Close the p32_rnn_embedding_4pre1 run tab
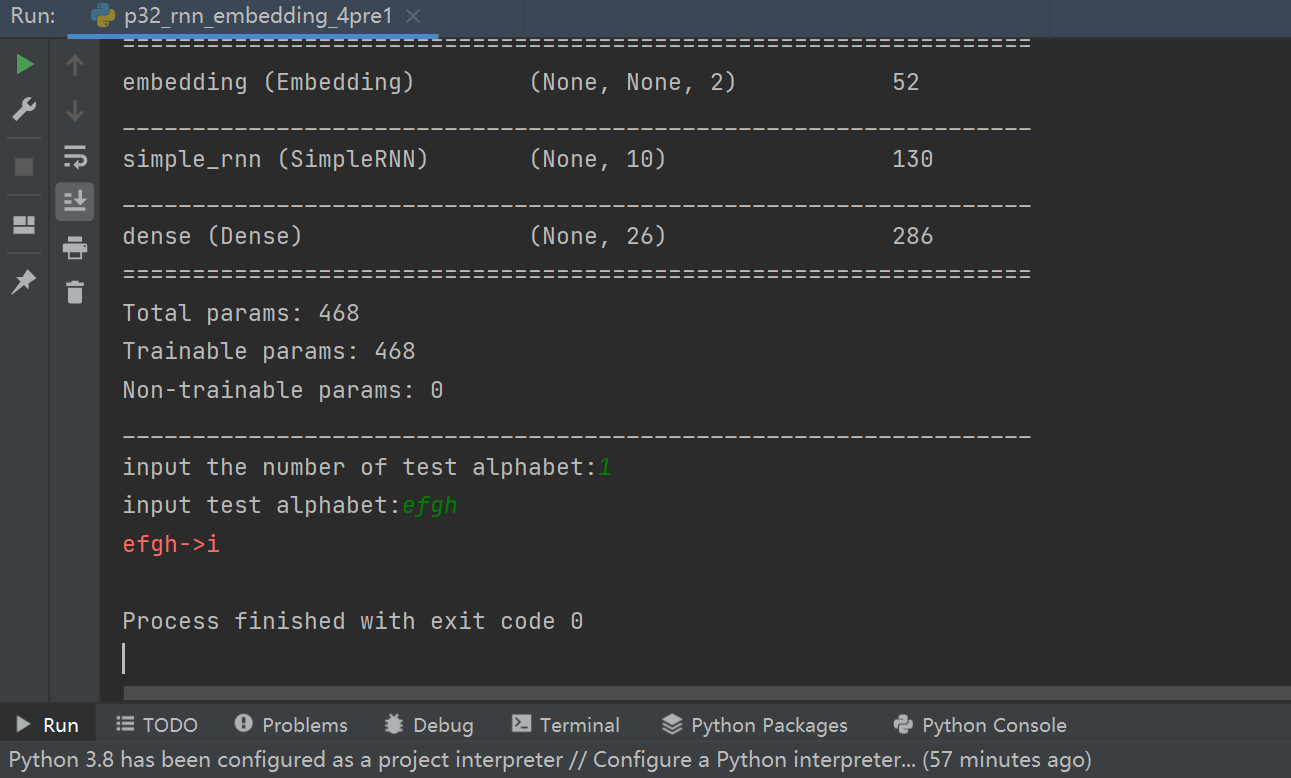The image size is (1291, 778). [414, 17]
